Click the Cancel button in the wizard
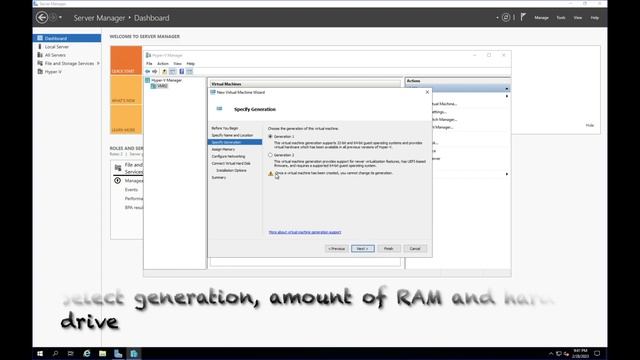This screenshot has height=360, width=640. [415, 249]
